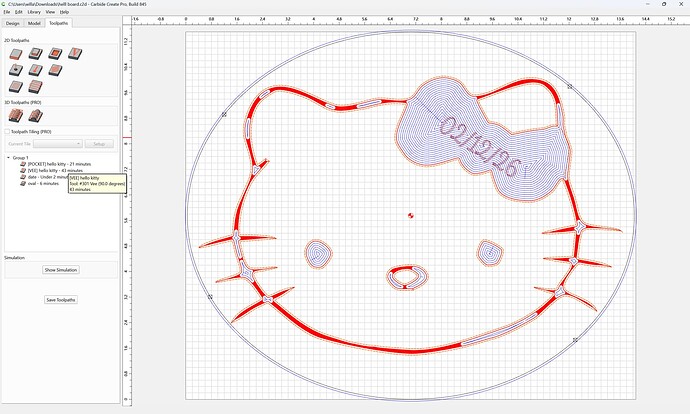Screen dimensions: 690x414
Task: Open the Edit menu
Action: click(18, 12)
